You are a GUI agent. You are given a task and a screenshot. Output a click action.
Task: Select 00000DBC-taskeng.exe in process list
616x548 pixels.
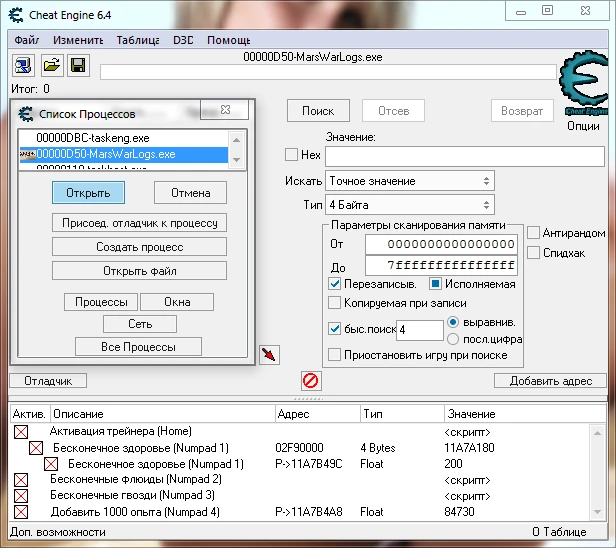123,138
